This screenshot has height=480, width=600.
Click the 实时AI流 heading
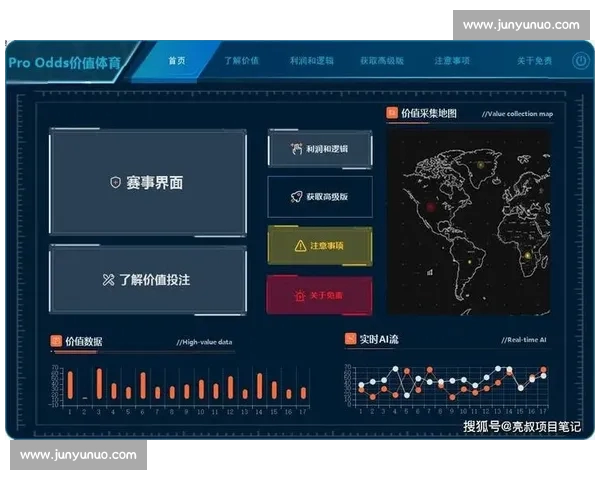coord(378,339)
